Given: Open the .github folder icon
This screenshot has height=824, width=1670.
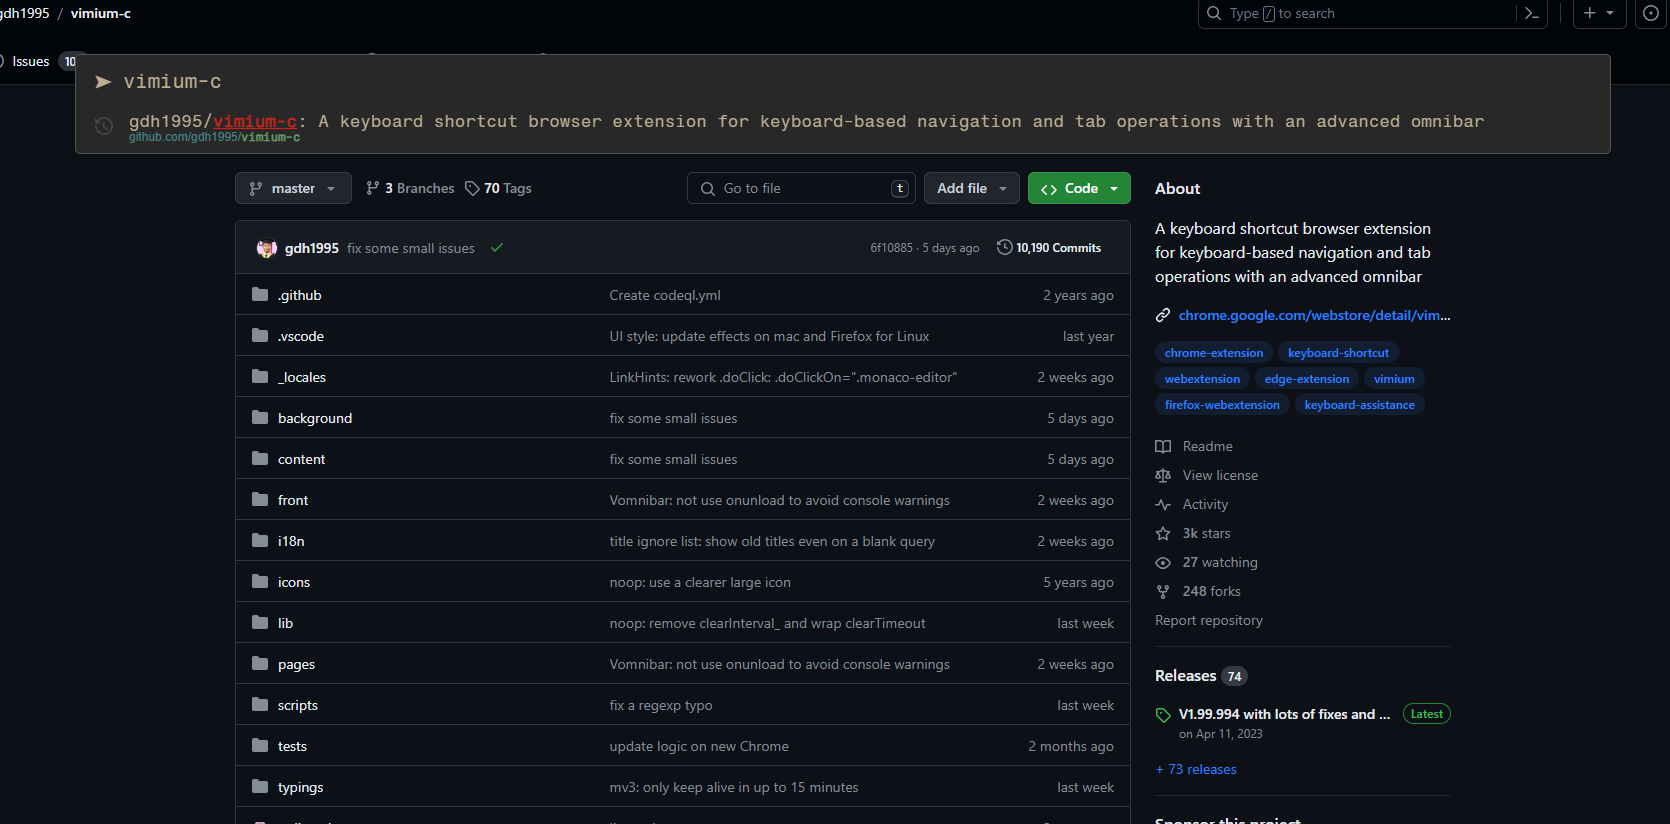Looking at the screenshot, I should [x=260, y=294].
